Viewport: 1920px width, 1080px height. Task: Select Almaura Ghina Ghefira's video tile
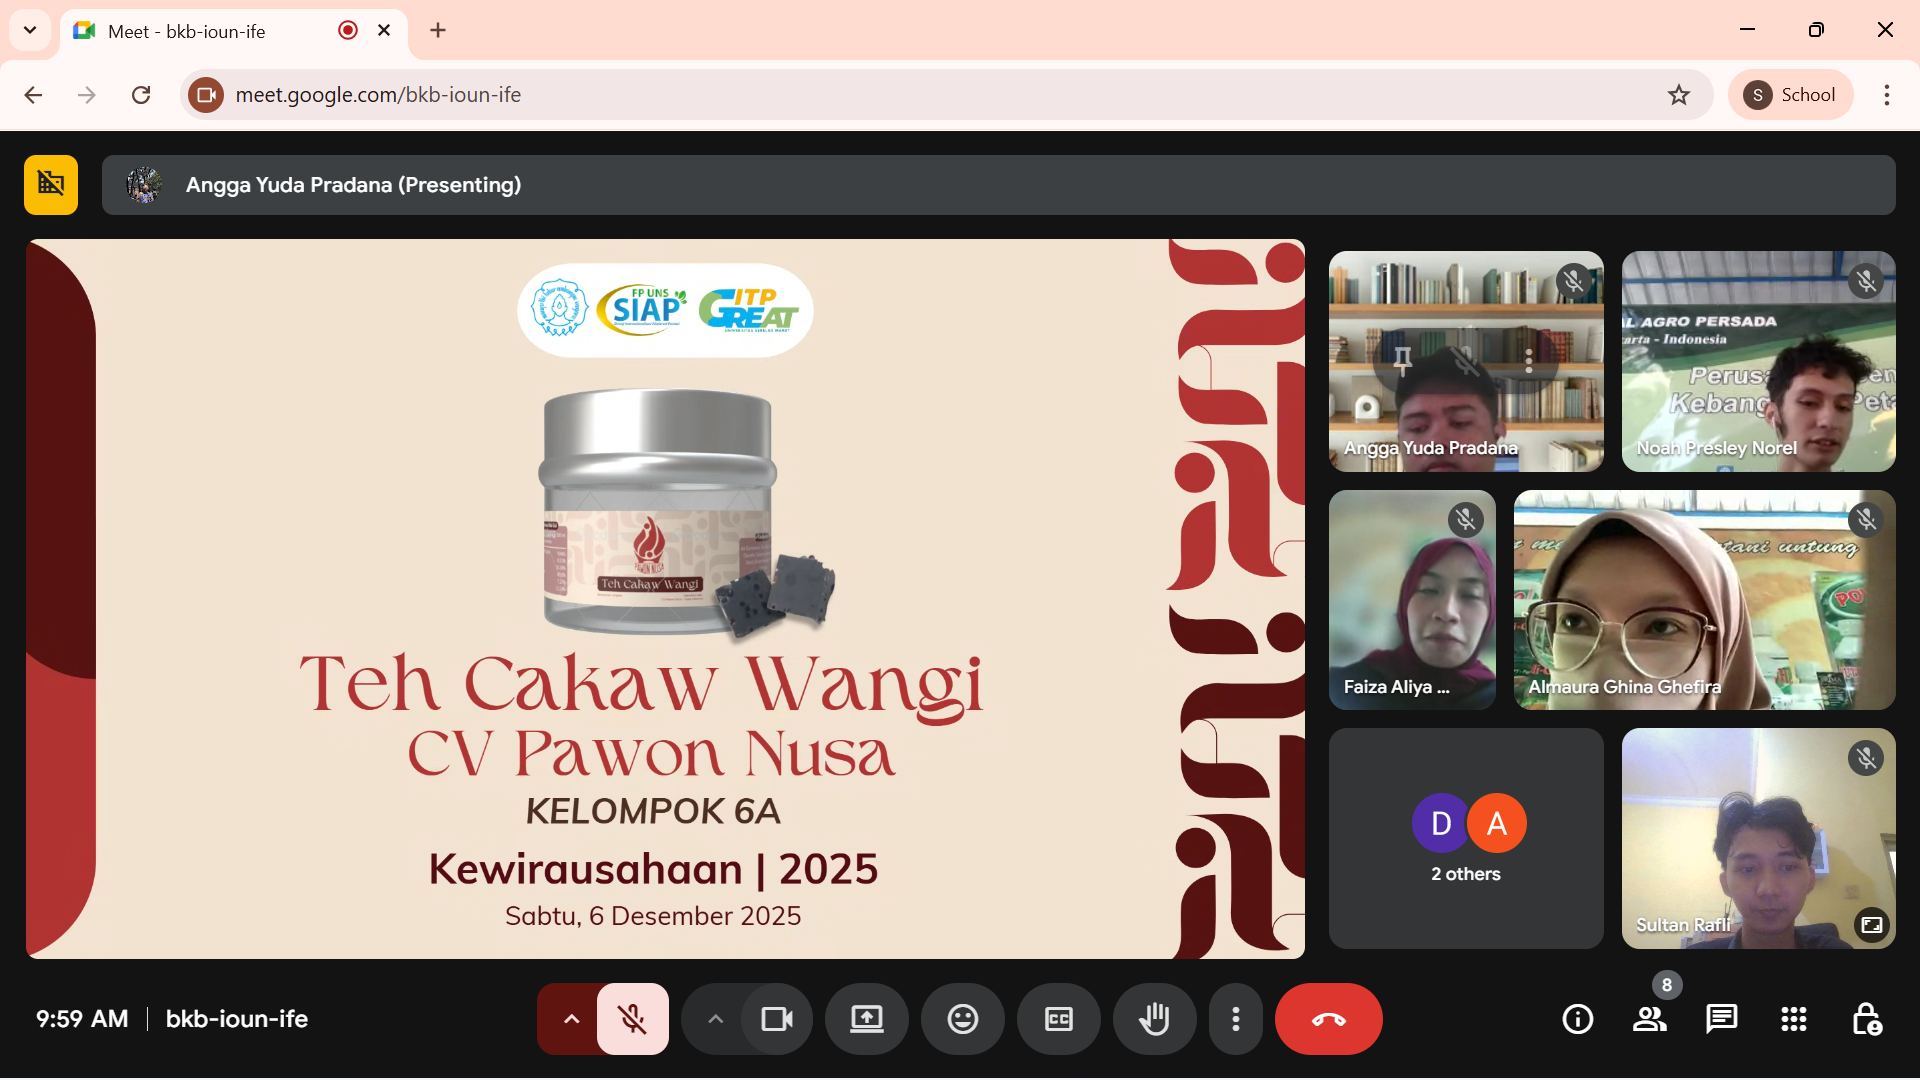[1704, 600]
